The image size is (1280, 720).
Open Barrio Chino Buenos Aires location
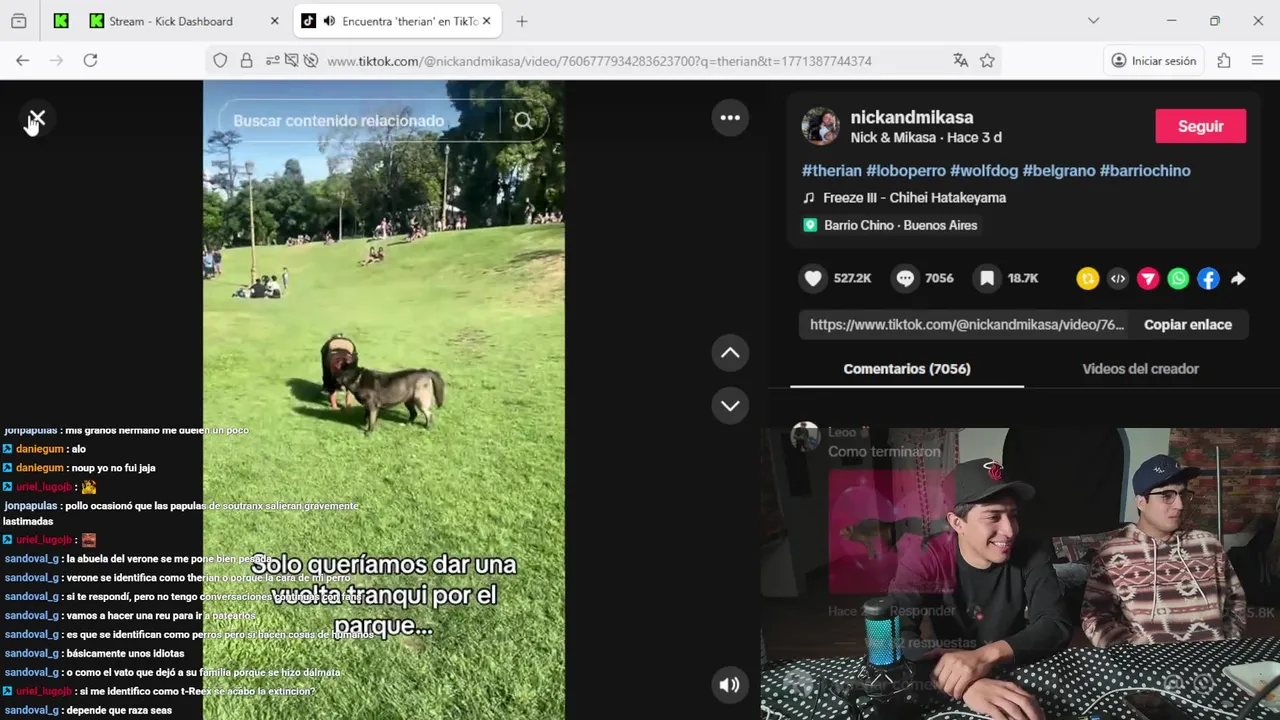click(x=891, y=225)
